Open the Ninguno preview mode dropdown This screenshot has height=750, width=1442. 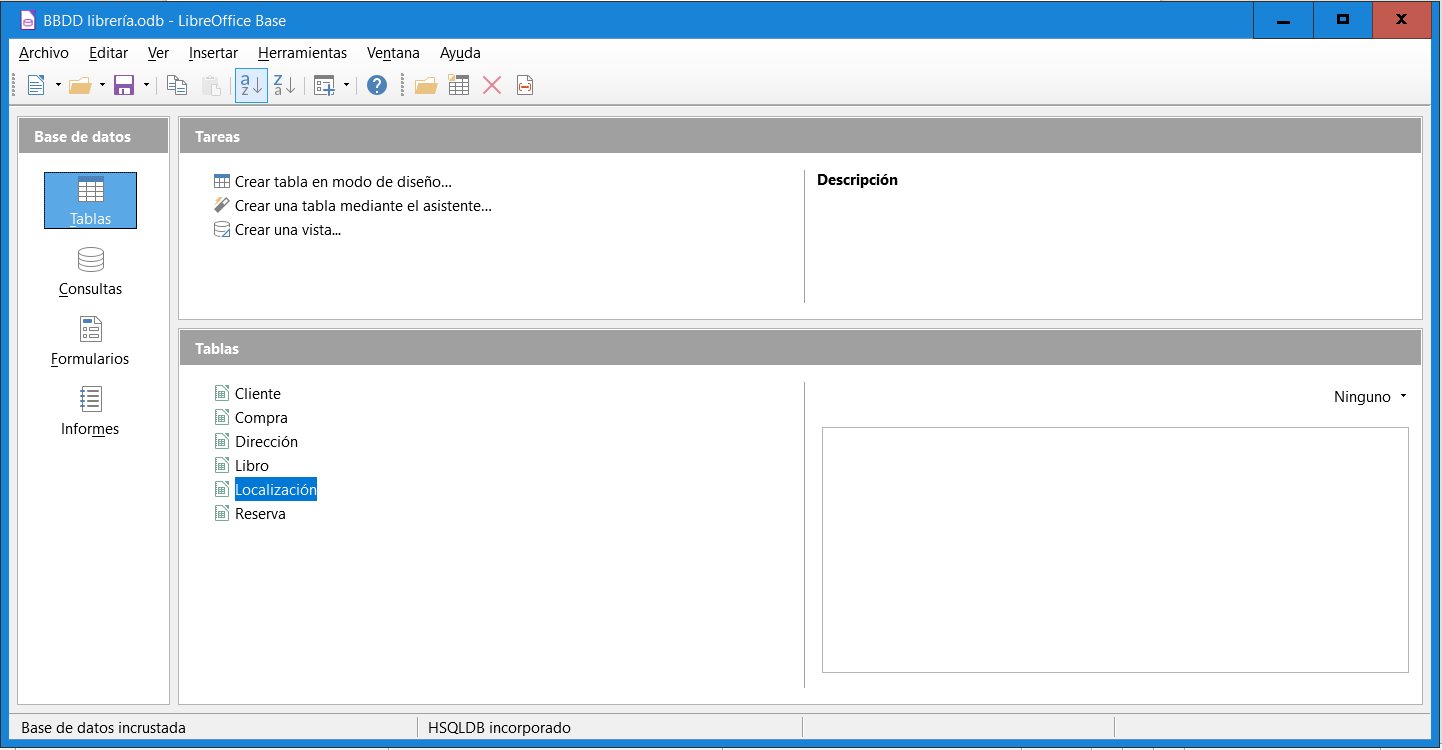(x=1370, y=397)
